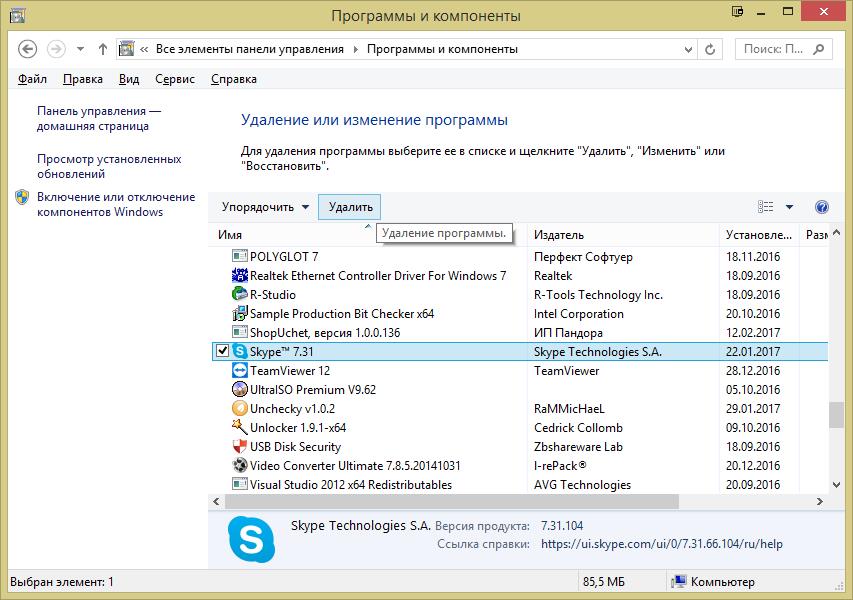
Task: Click the ShopUchet program icon
Action: pyautogui.click(x=239, y=332)
